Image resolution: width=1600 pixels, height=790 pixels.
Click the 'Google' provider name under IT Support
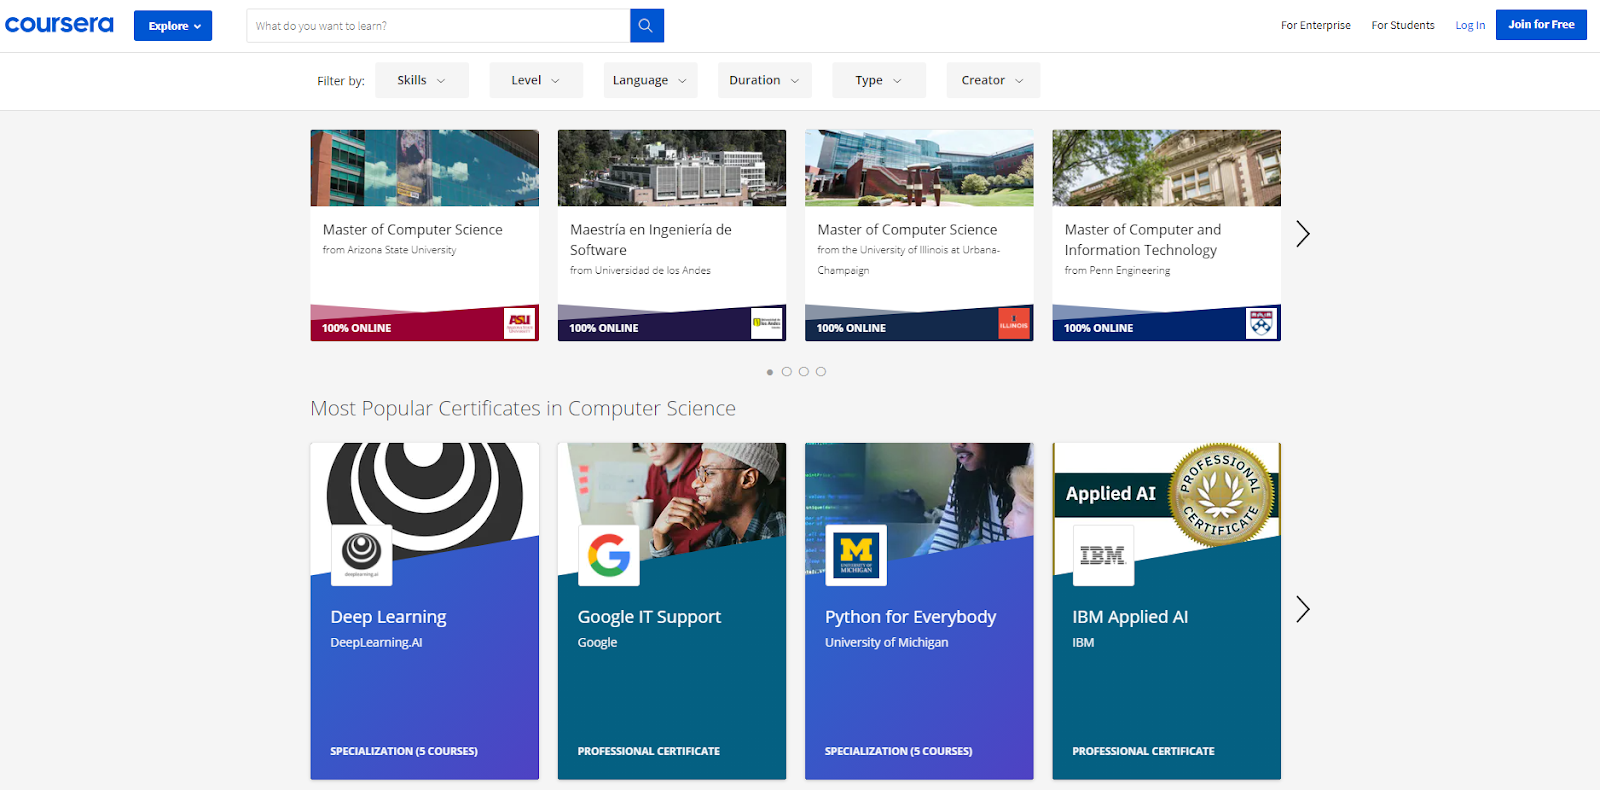[x=597, y=643]
